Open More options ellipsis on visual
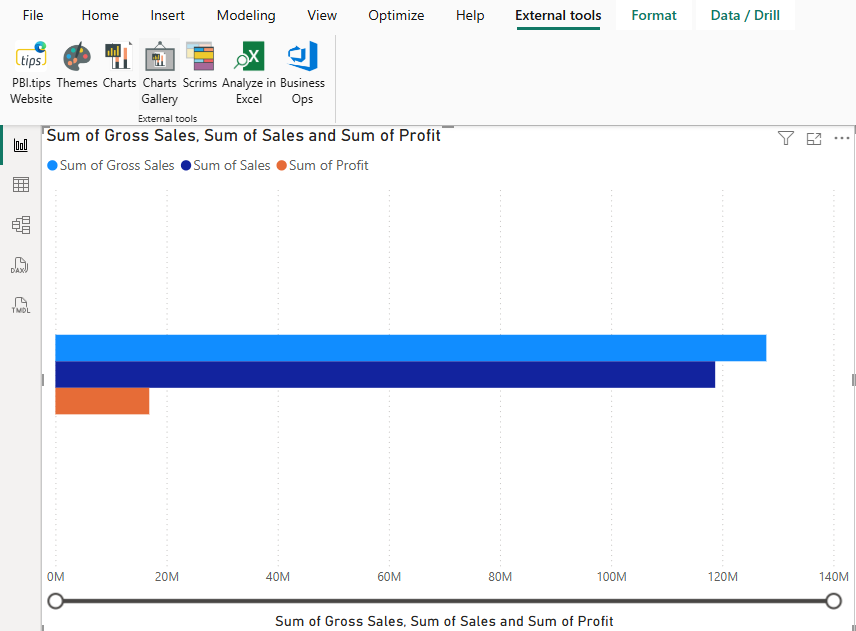Viewport: 856px width, 631px height. pos(842,139)
